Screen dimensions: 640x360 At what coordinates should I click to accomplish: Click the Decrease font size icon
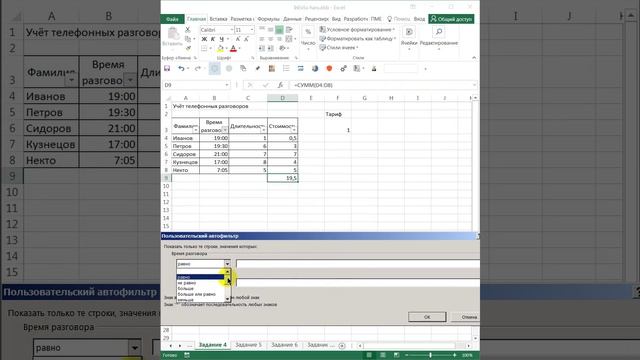click(x=246, y=39)
